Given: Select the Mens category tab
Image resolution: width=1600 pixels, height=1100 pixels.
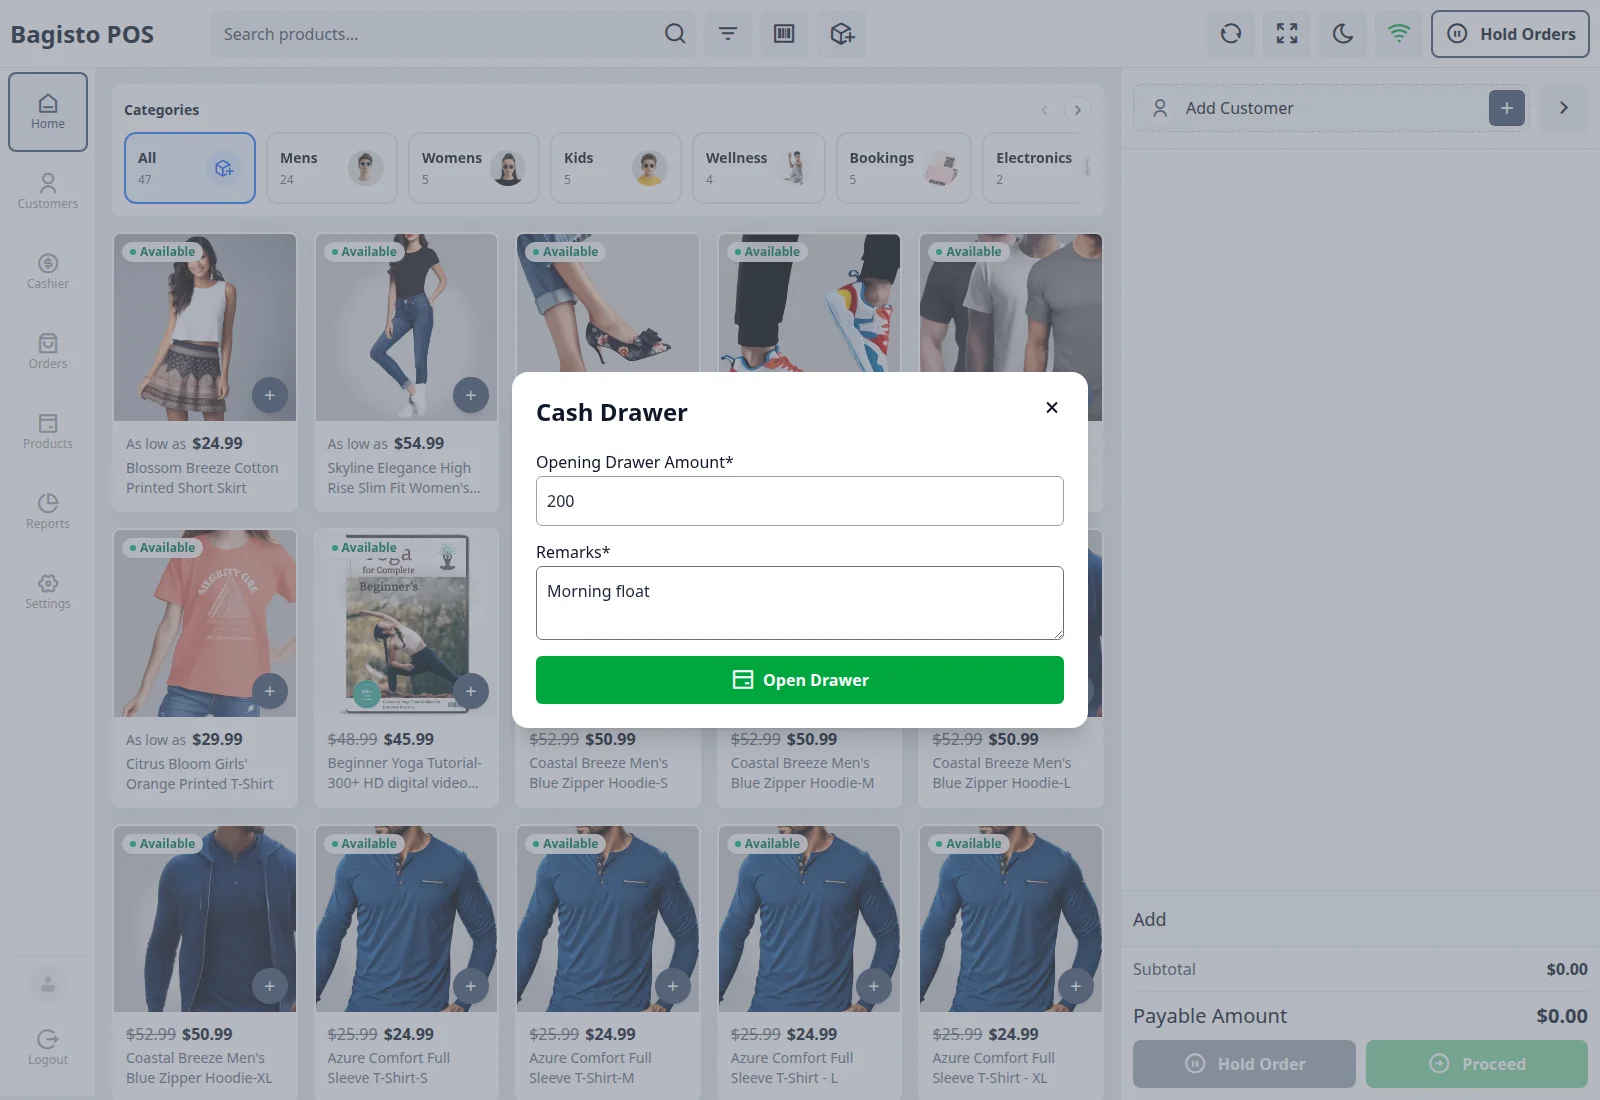Looking at the screenshot, I should pyautogui.click(x=332, y=168).
